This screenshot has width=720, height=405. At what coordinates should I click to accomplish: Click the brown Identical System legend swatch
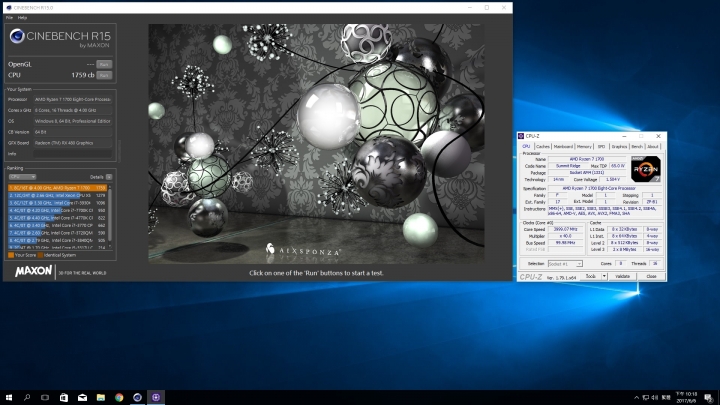[x=40, y=255]
